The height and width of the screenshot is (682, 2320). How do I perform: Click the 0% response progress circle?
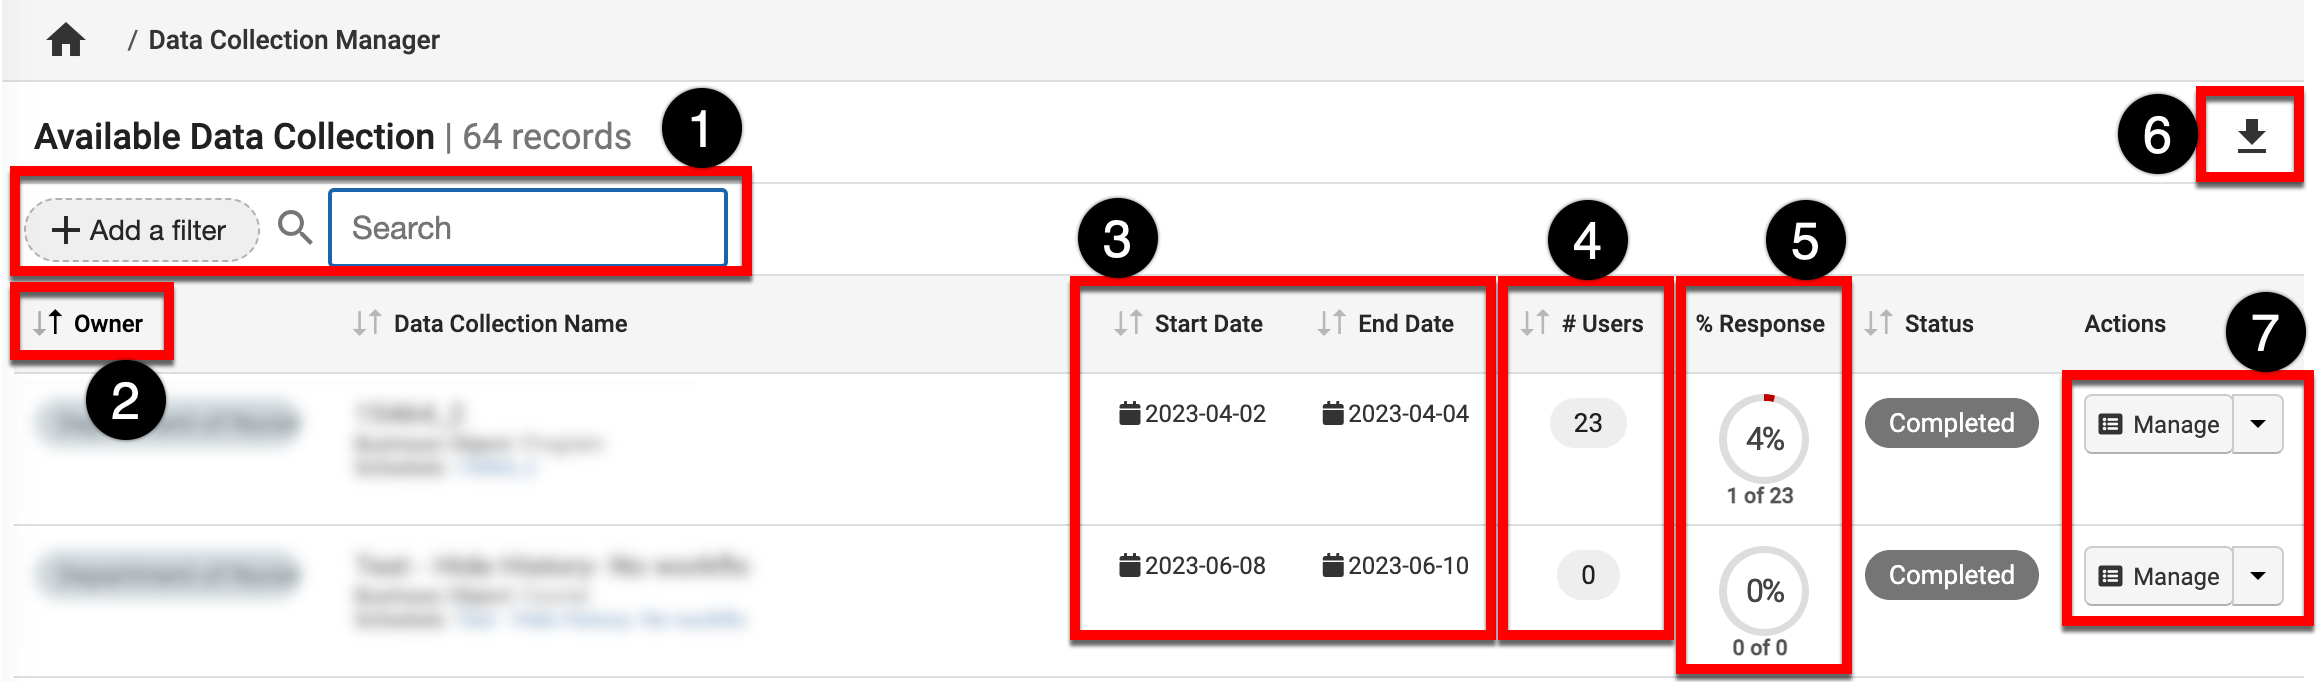[x=1764, y=591]
